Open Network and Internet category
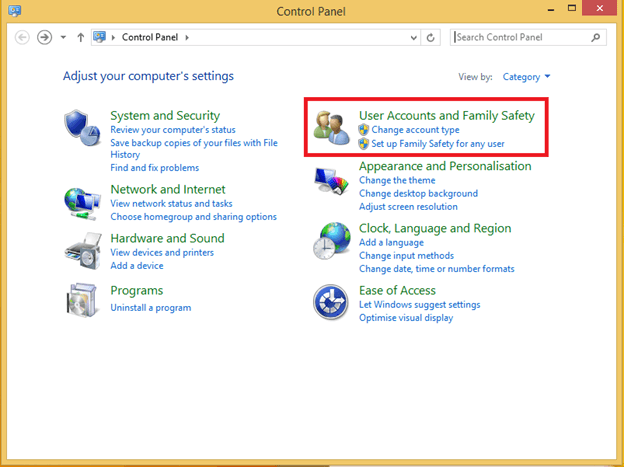This screenshot has height=467, width=624. coord(168,189)
